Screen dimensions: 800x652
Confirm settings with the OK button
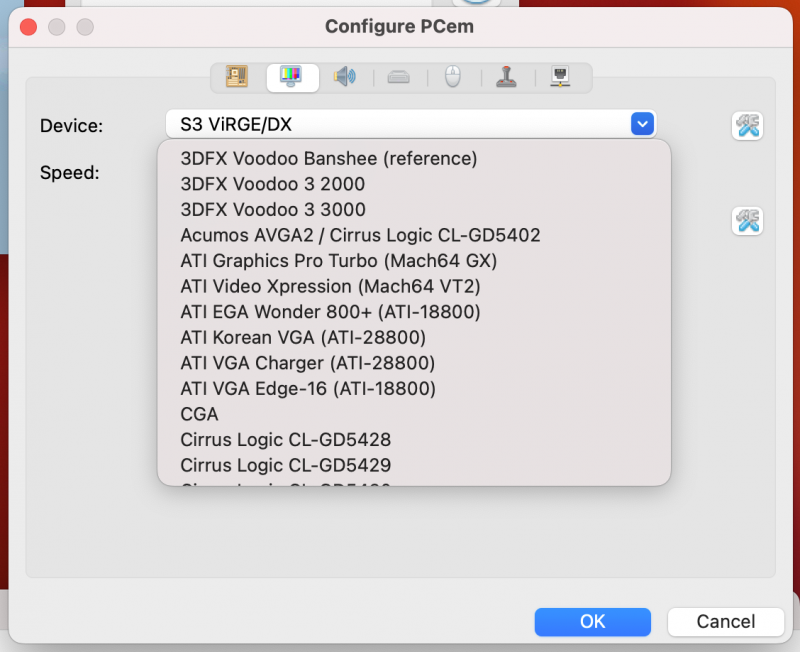point(593,622)
